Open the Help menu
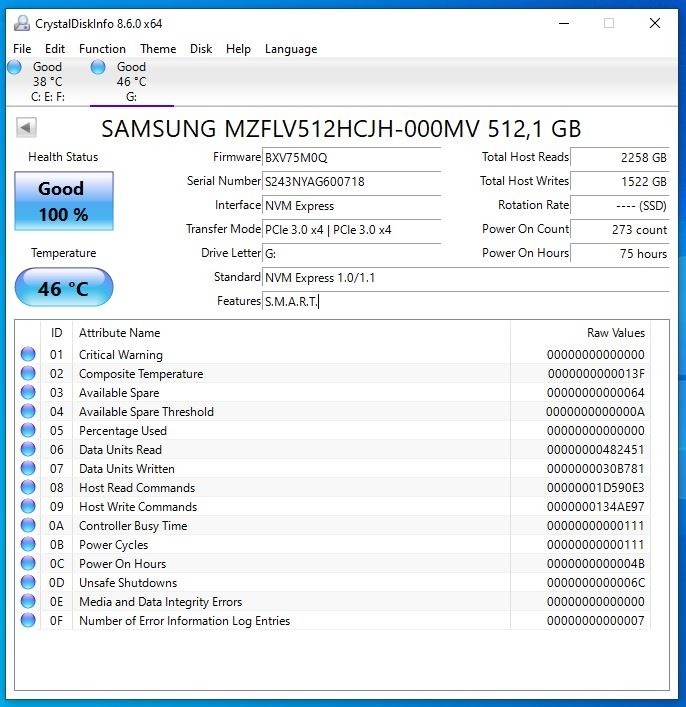The image size is (686, 707). point(238,49)
